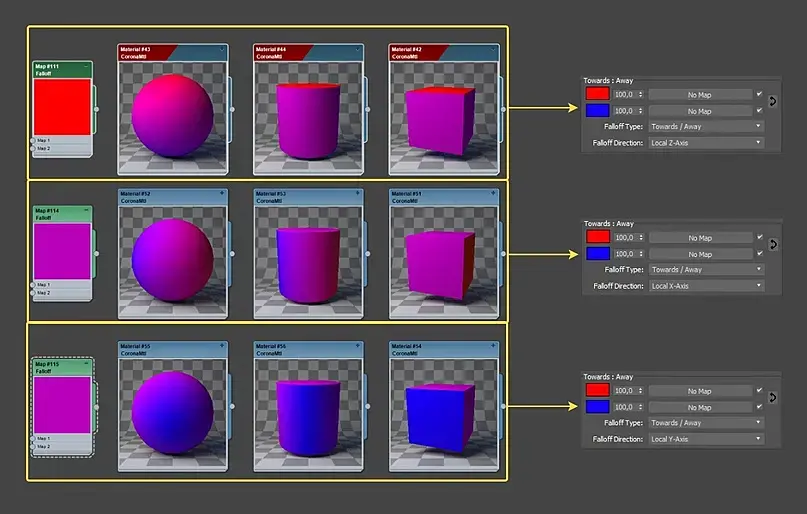
Task: Open the Falloff Direction dropdown showing Local X-Axis
Action: point(706,286)
